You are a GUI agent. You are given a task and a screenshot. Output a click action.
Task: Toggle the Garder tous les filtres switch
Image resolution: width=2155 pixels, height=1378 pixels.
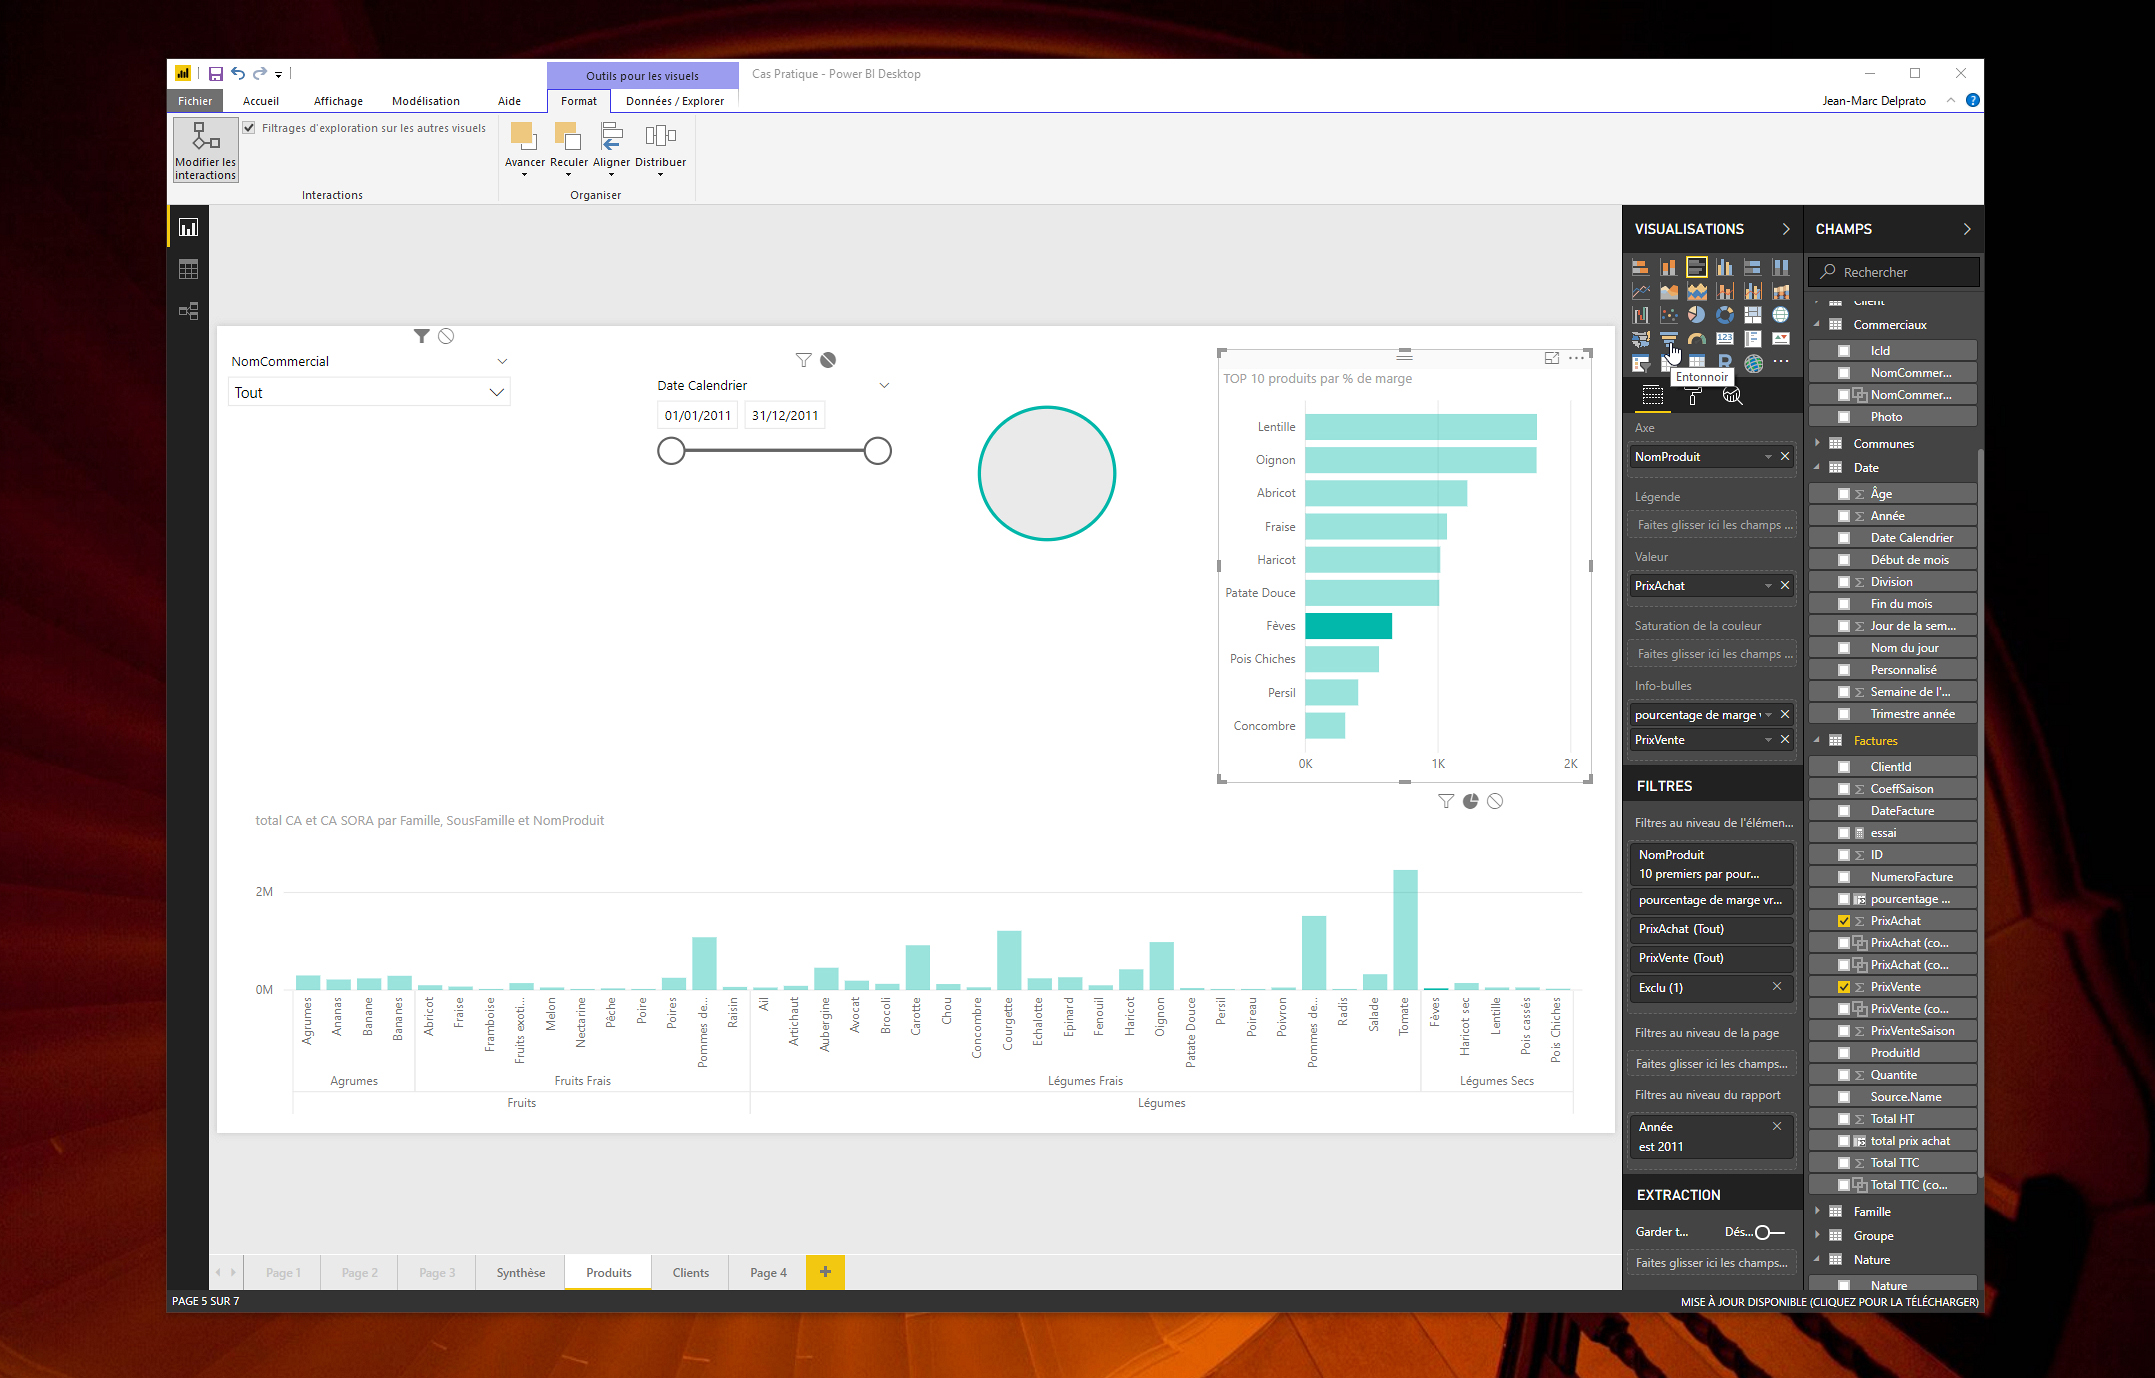(1769, 1232)
